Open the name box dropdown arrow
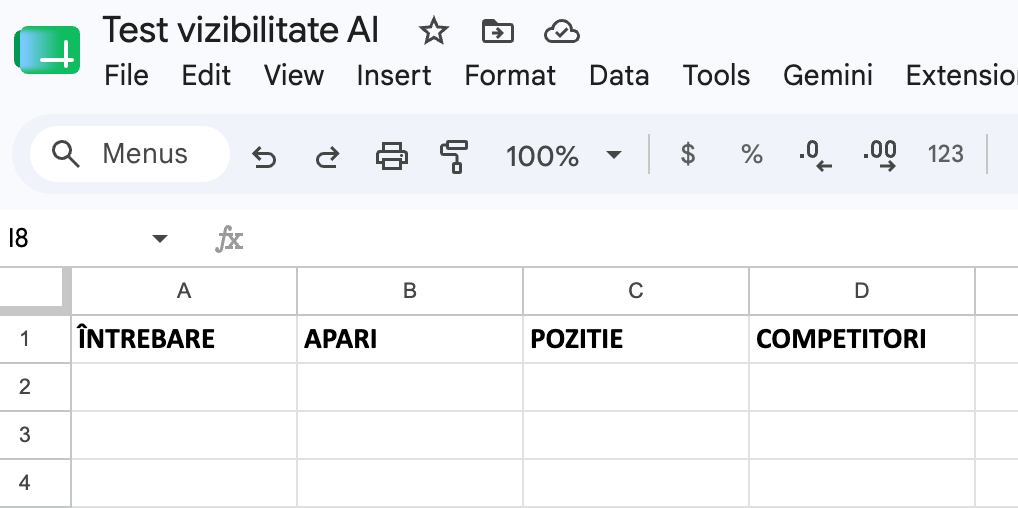Image resolution: width=1018 pixels, height=508 pixels. click(160, 238)
